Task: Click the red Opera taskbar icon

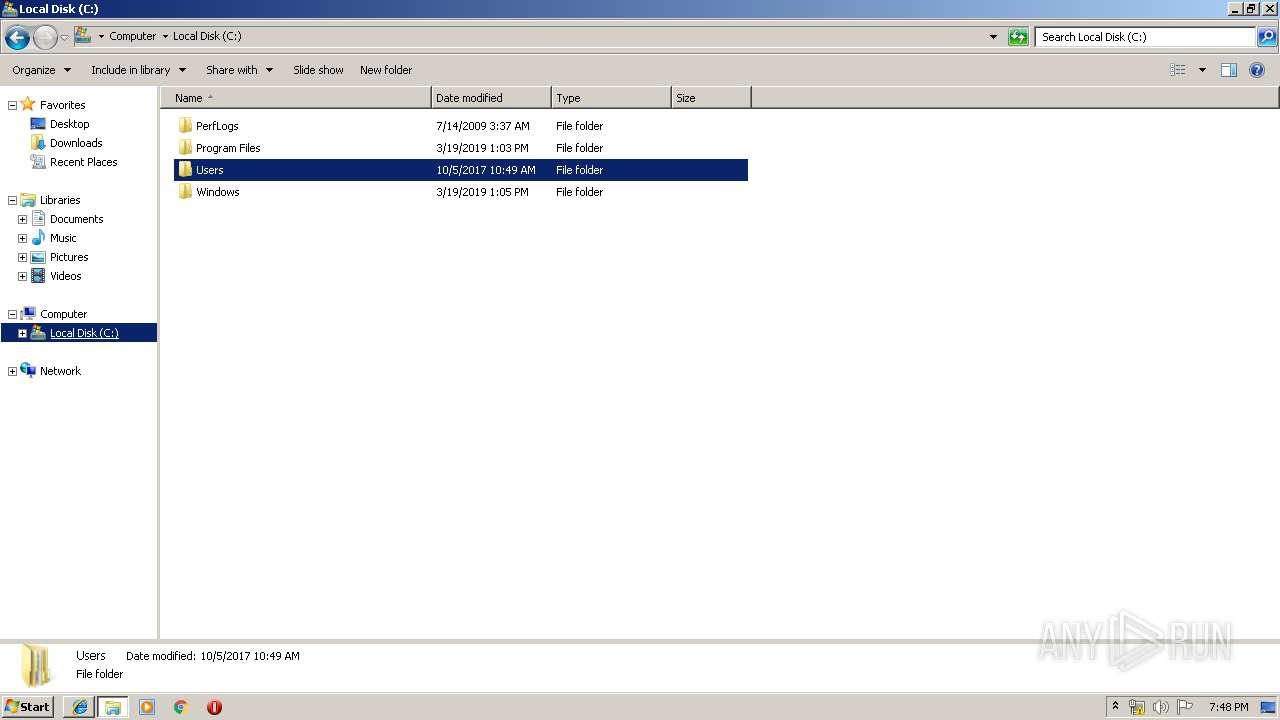Action: (214, 707)
